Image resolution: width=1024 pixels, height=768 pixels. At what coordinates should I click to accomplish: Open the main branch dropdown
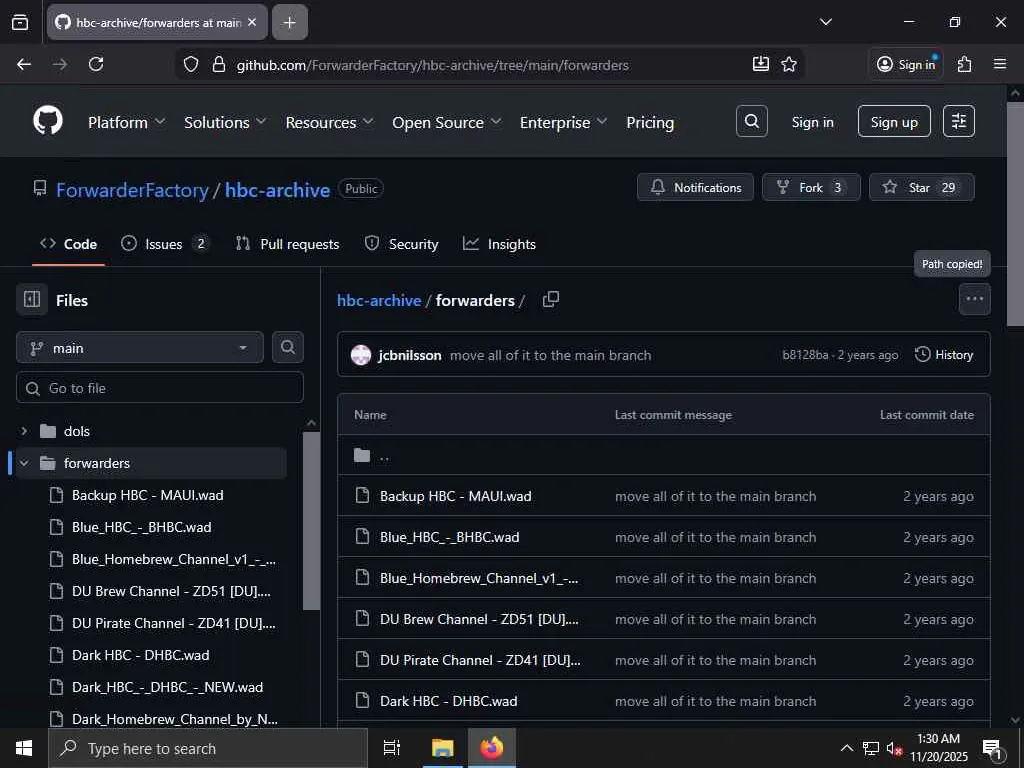140,347
